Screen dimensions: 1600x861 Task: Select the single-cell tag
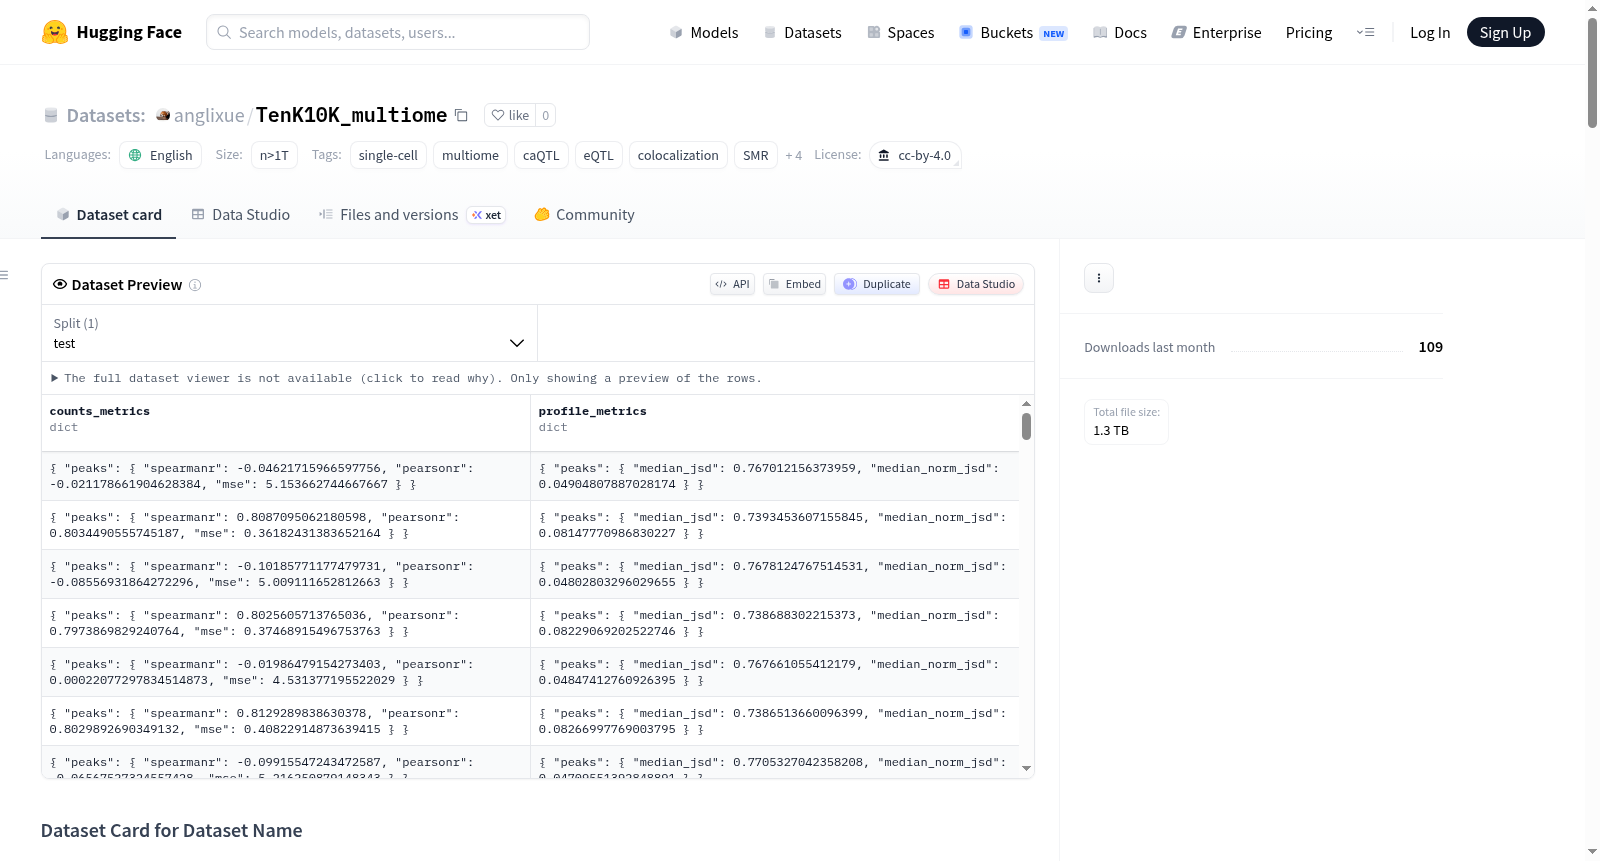[388, 155]
